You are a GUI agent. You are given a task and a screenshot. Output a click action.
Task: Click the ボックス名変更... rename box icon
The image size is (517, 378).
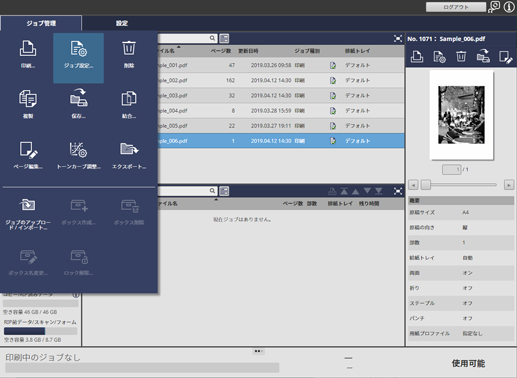pos(28,256)
